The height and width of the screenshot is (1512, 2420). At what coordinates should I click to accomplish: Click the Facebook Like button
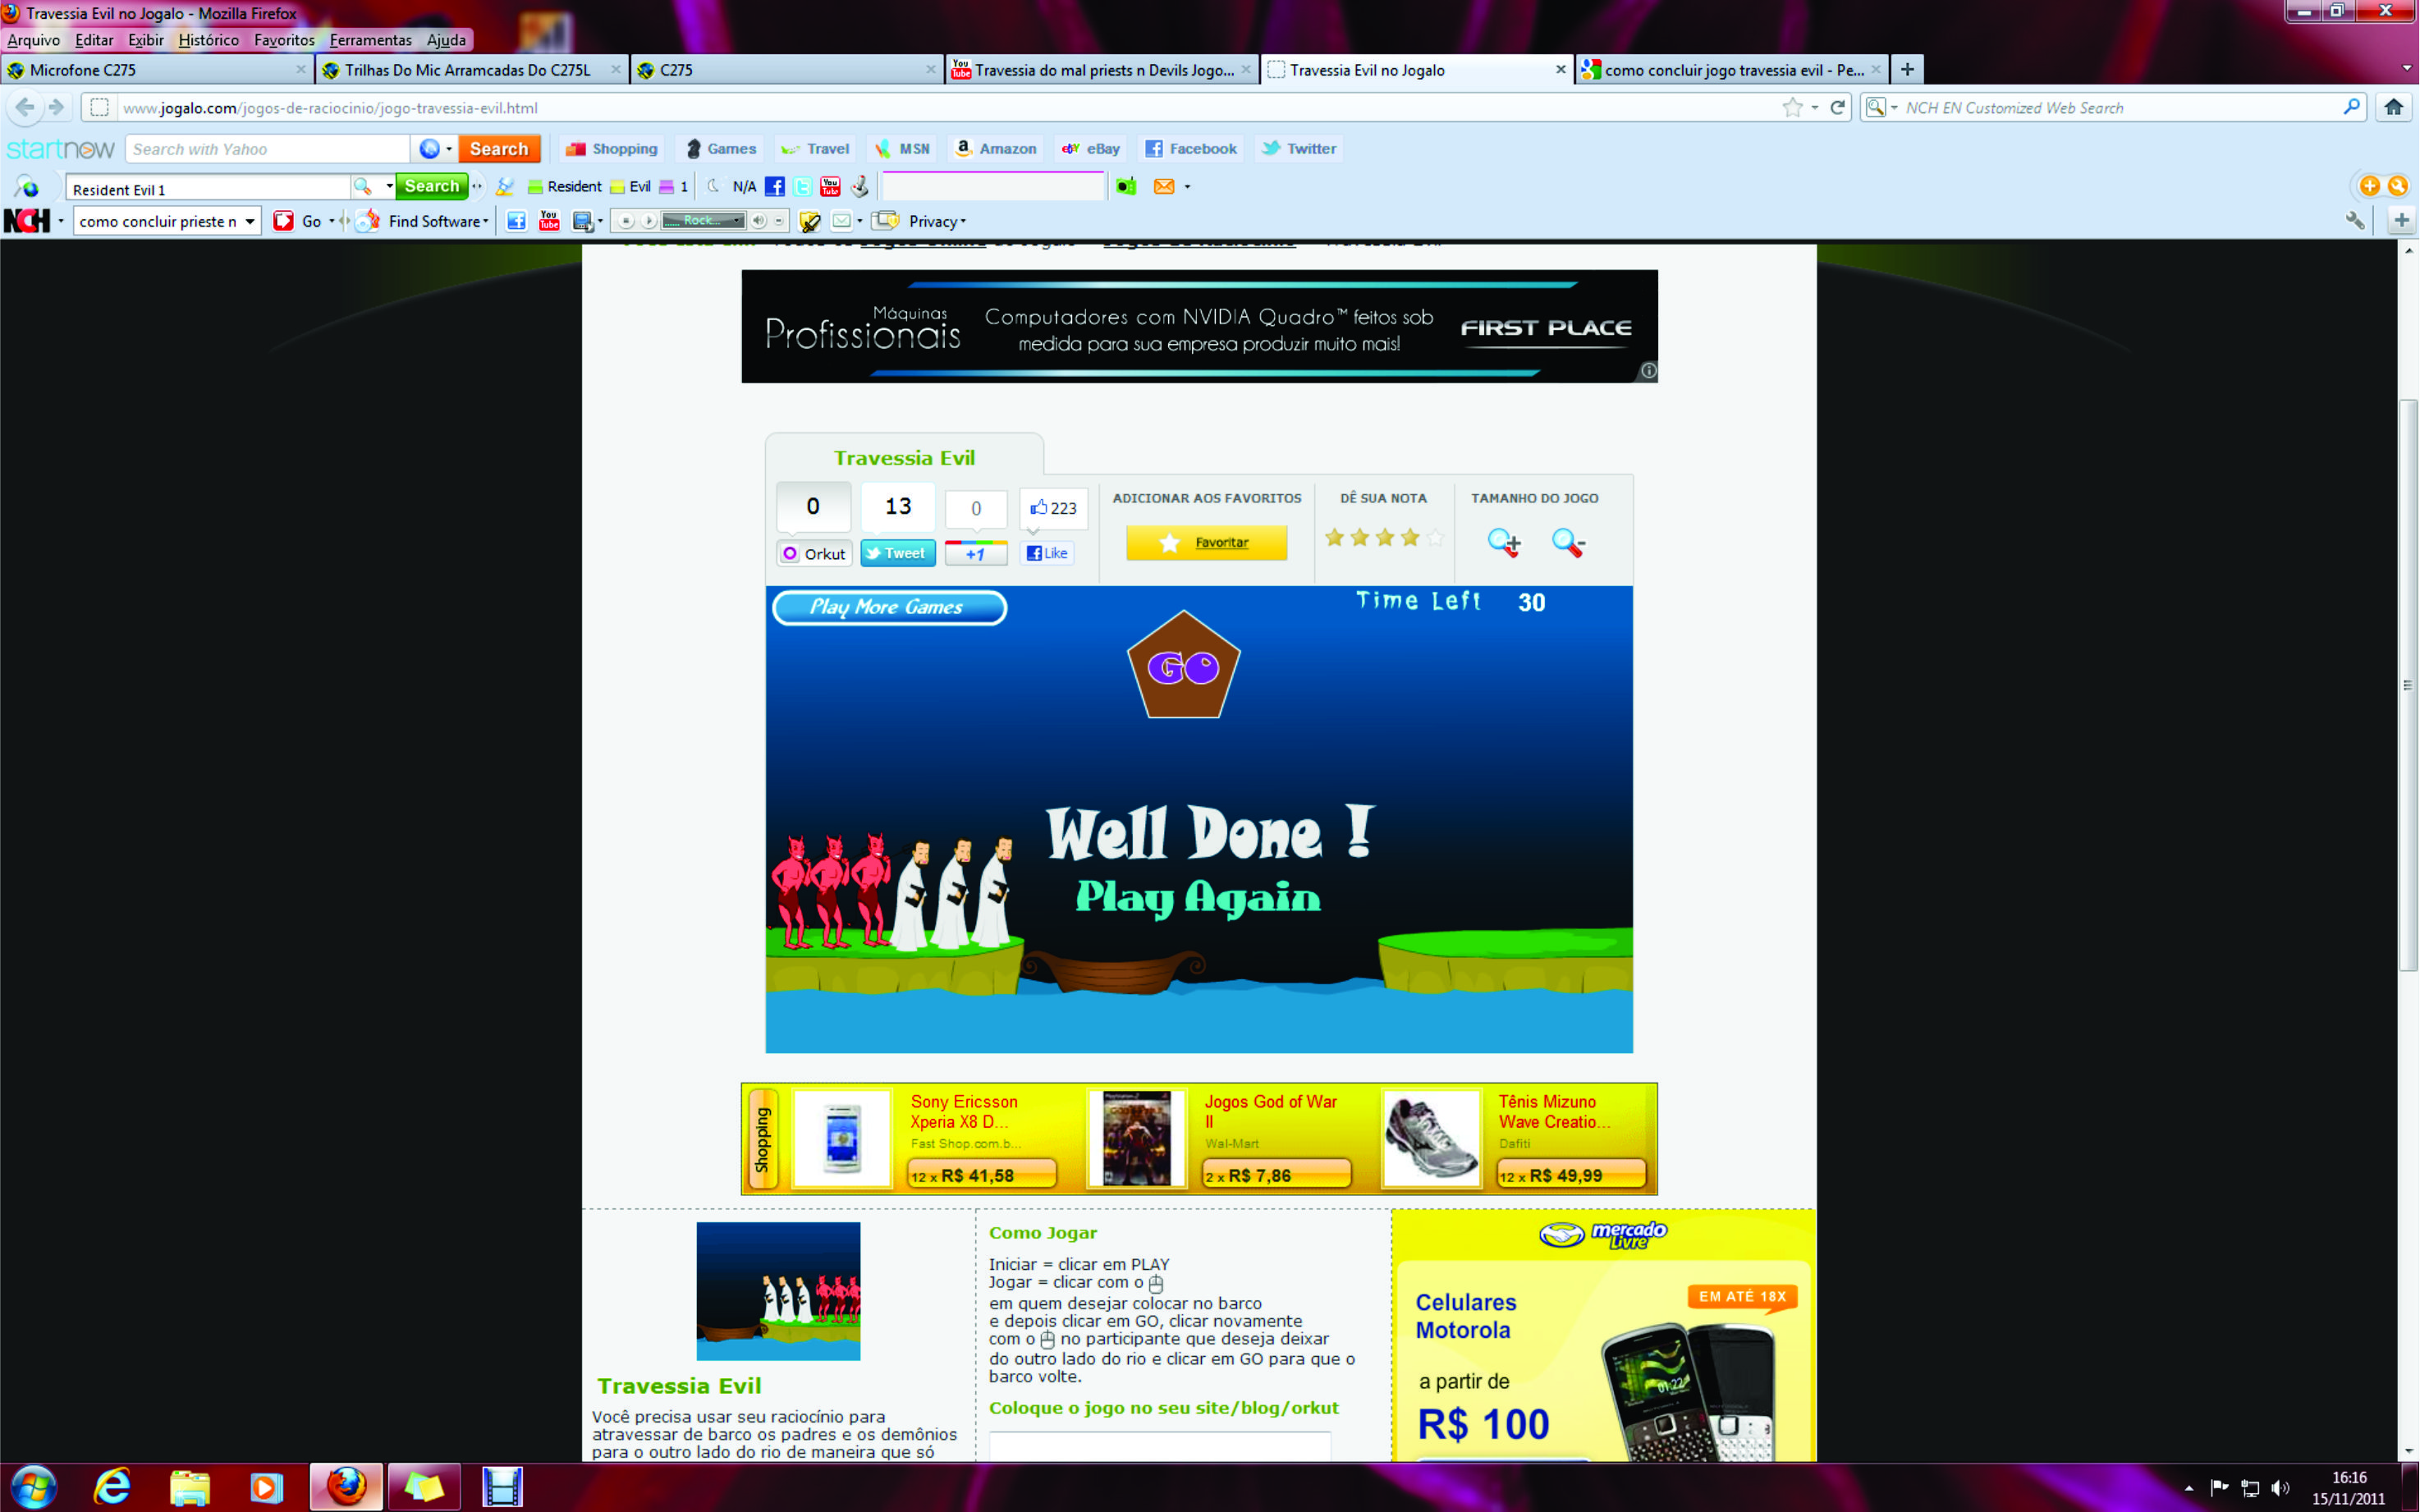(x=1047, y=553)
